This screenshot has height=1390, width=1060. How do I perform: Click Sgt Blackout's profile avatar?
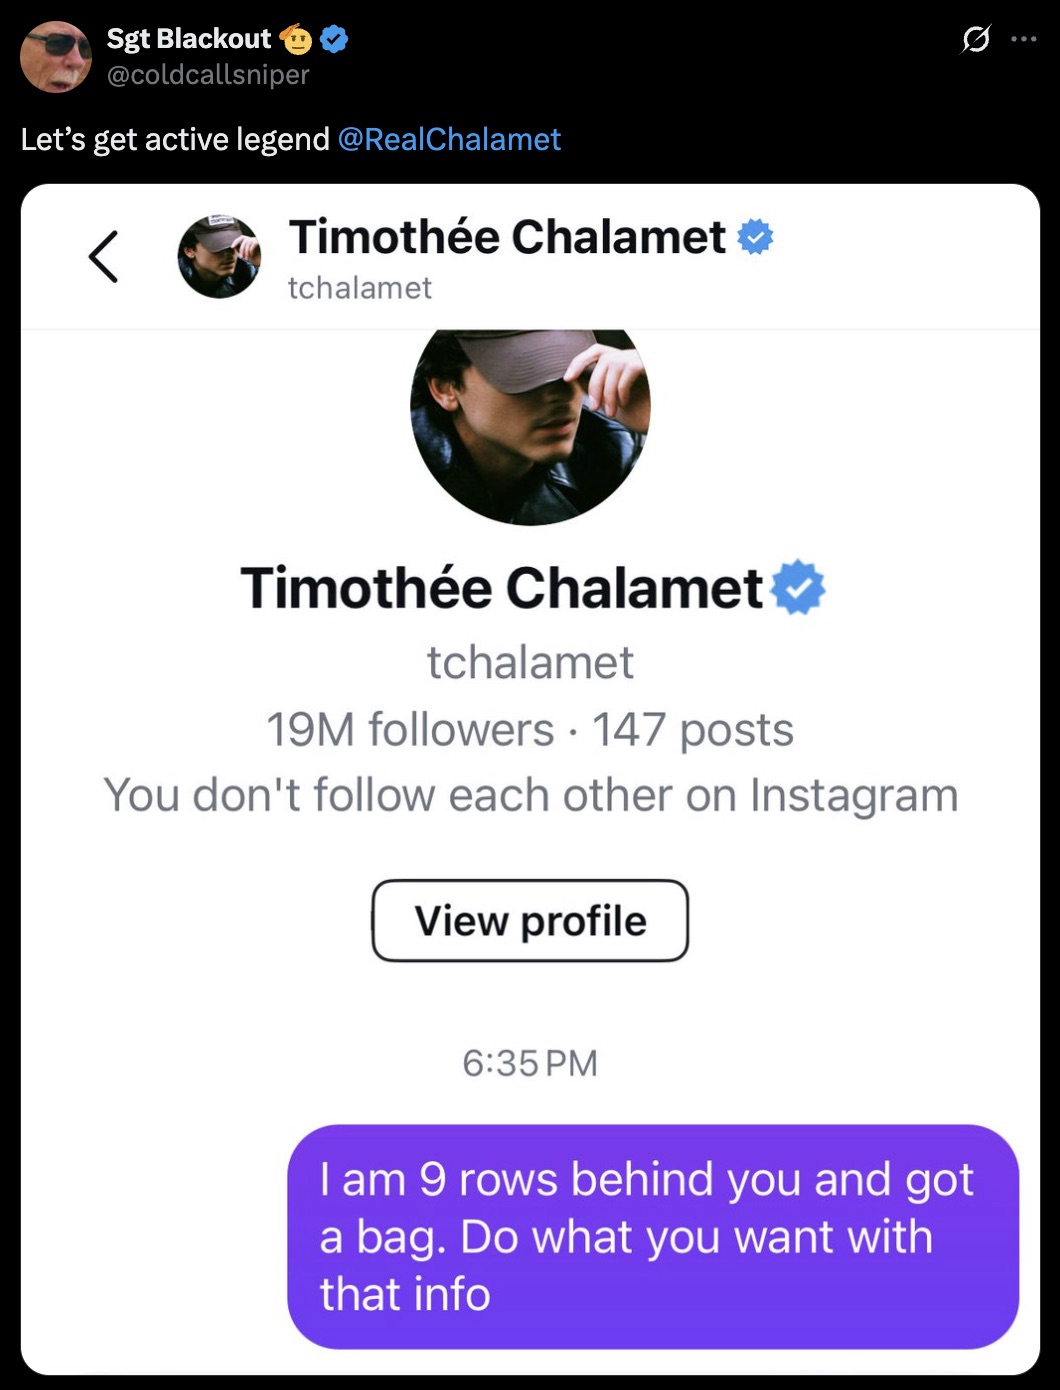[56, 57]
